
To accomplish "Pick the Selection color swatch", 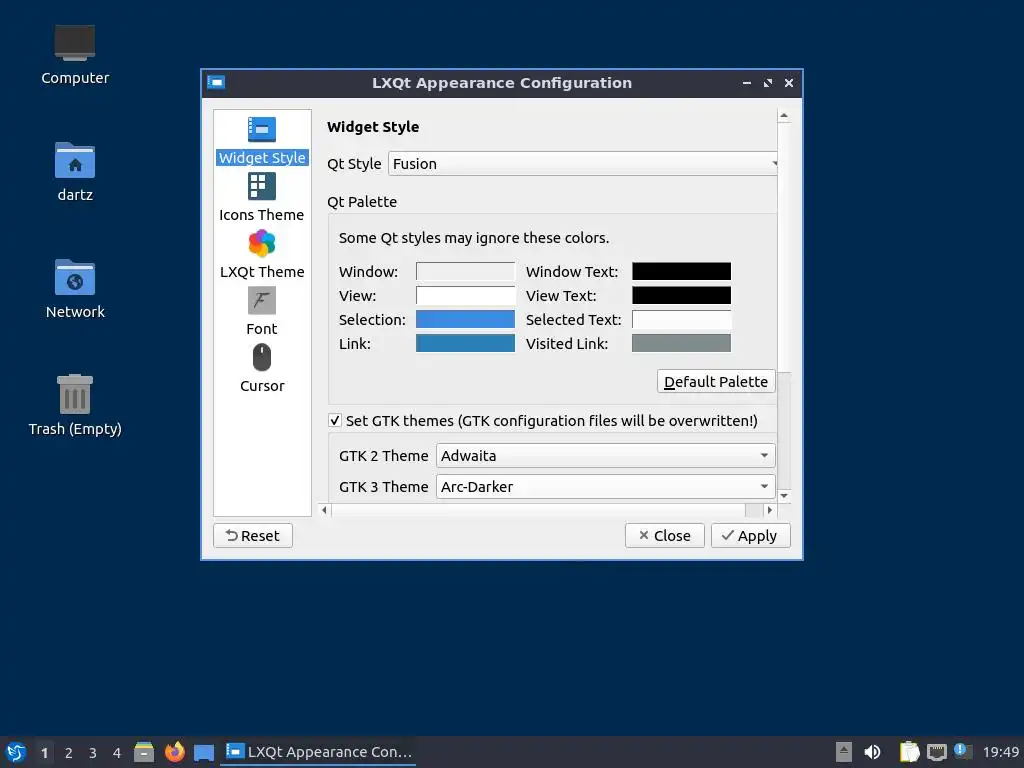I will point(465,319).
